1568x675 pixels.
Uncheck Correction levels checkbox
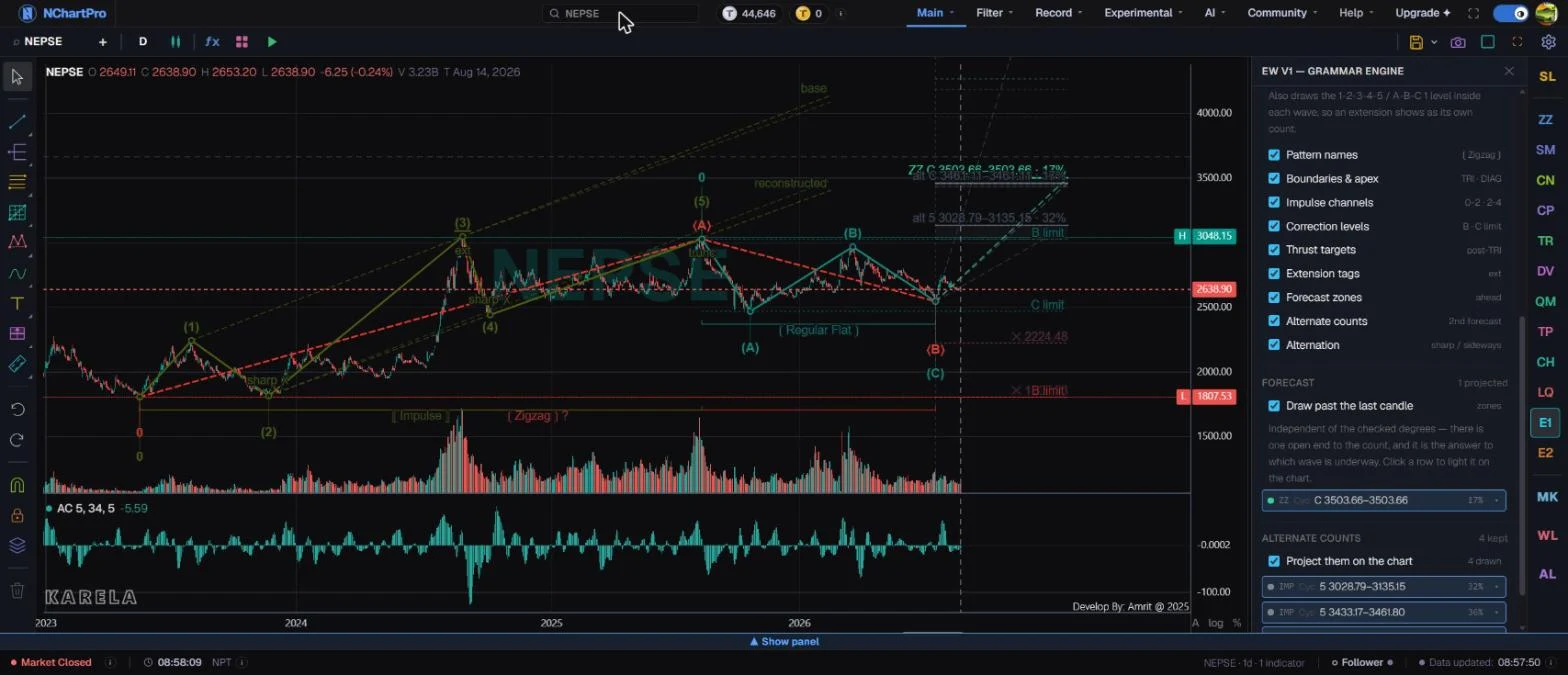tap(1274, 226)
